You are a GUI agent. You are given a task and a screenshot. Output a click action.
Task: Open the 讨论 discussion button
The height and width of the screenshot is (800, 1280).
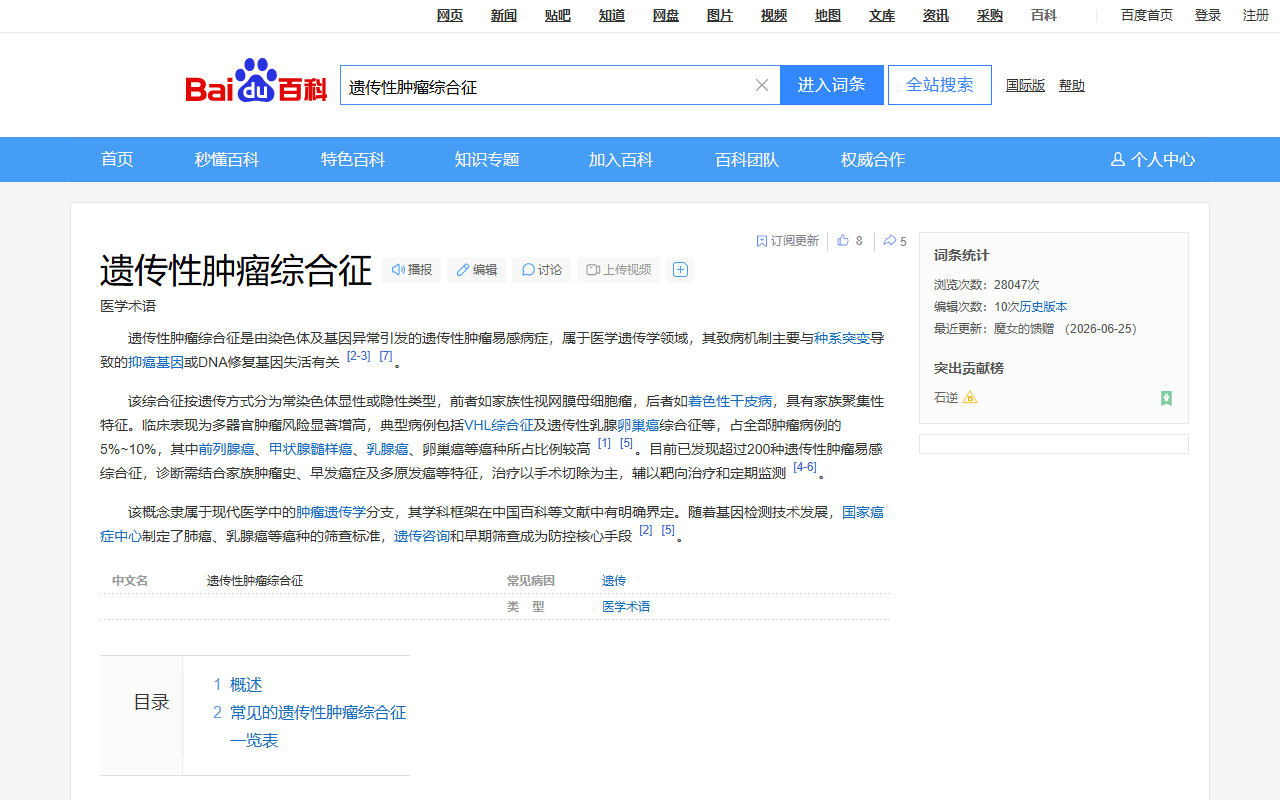tap(542, 270)
